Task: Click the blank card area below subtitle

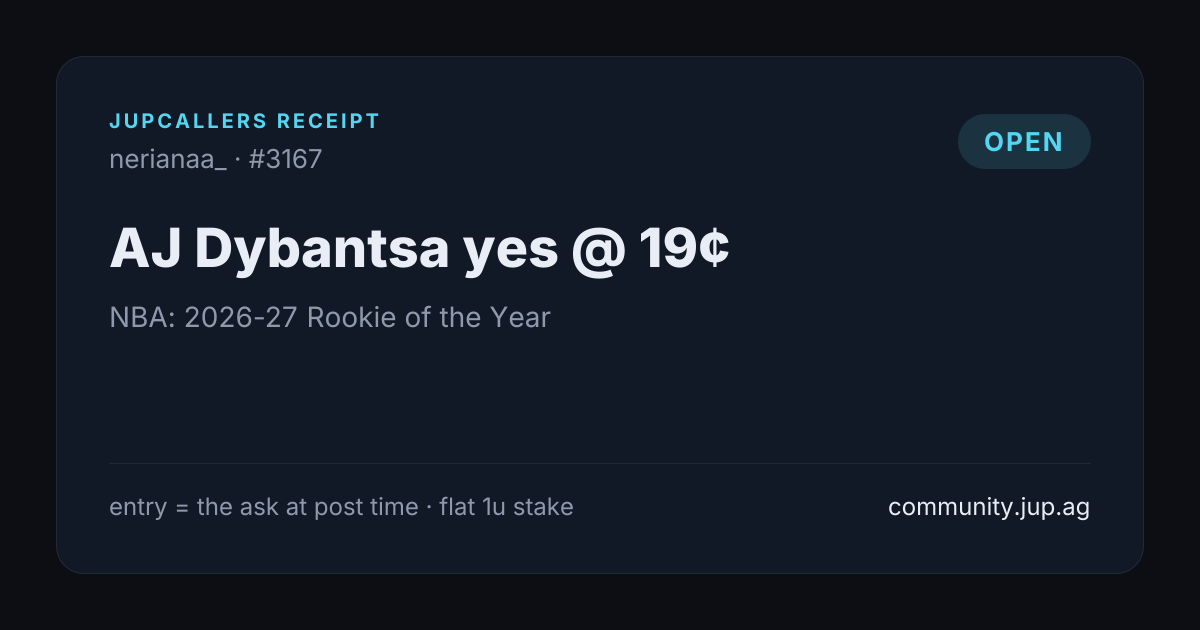Action: point(600,397)
